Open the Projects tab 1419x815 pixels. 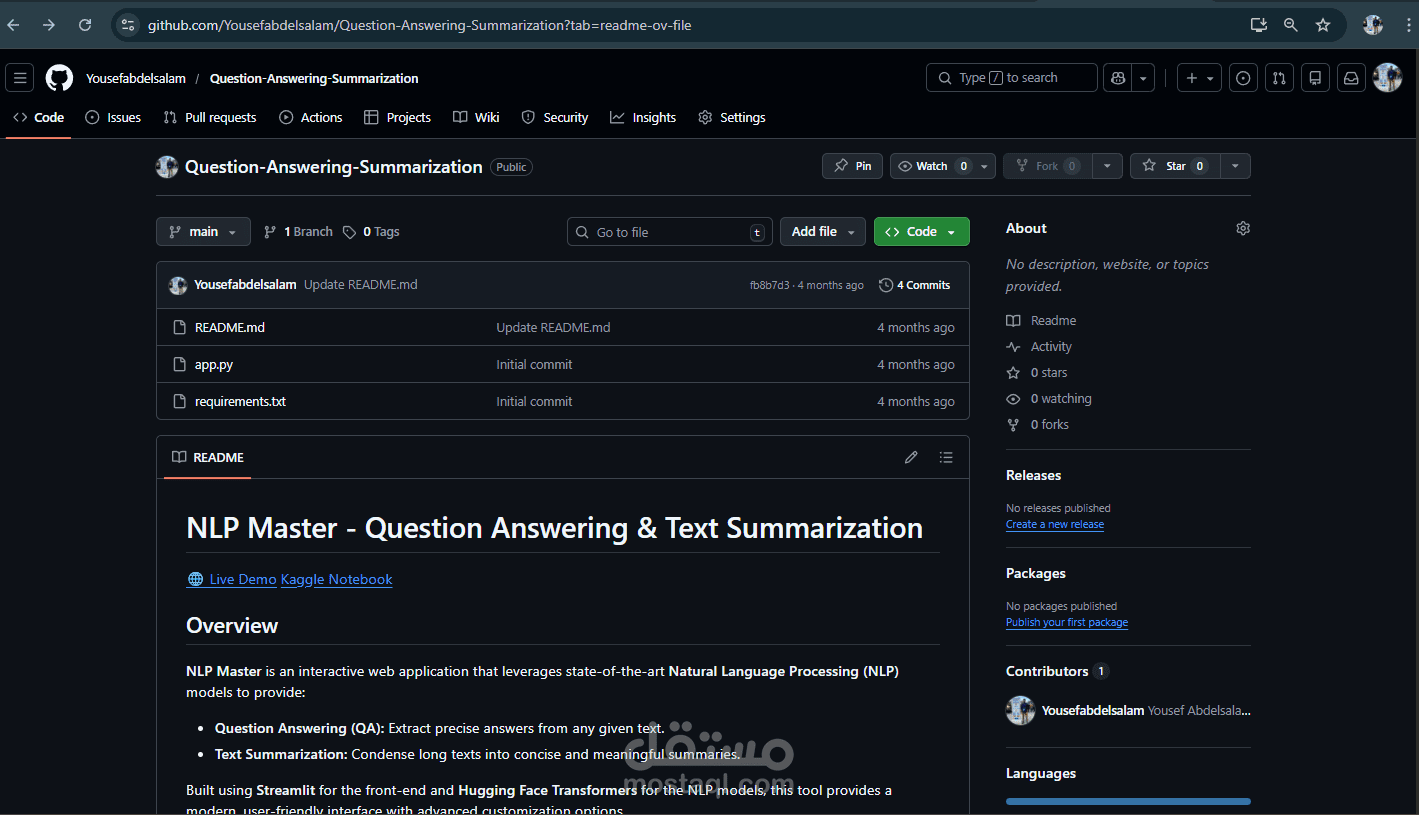point(398,117)
